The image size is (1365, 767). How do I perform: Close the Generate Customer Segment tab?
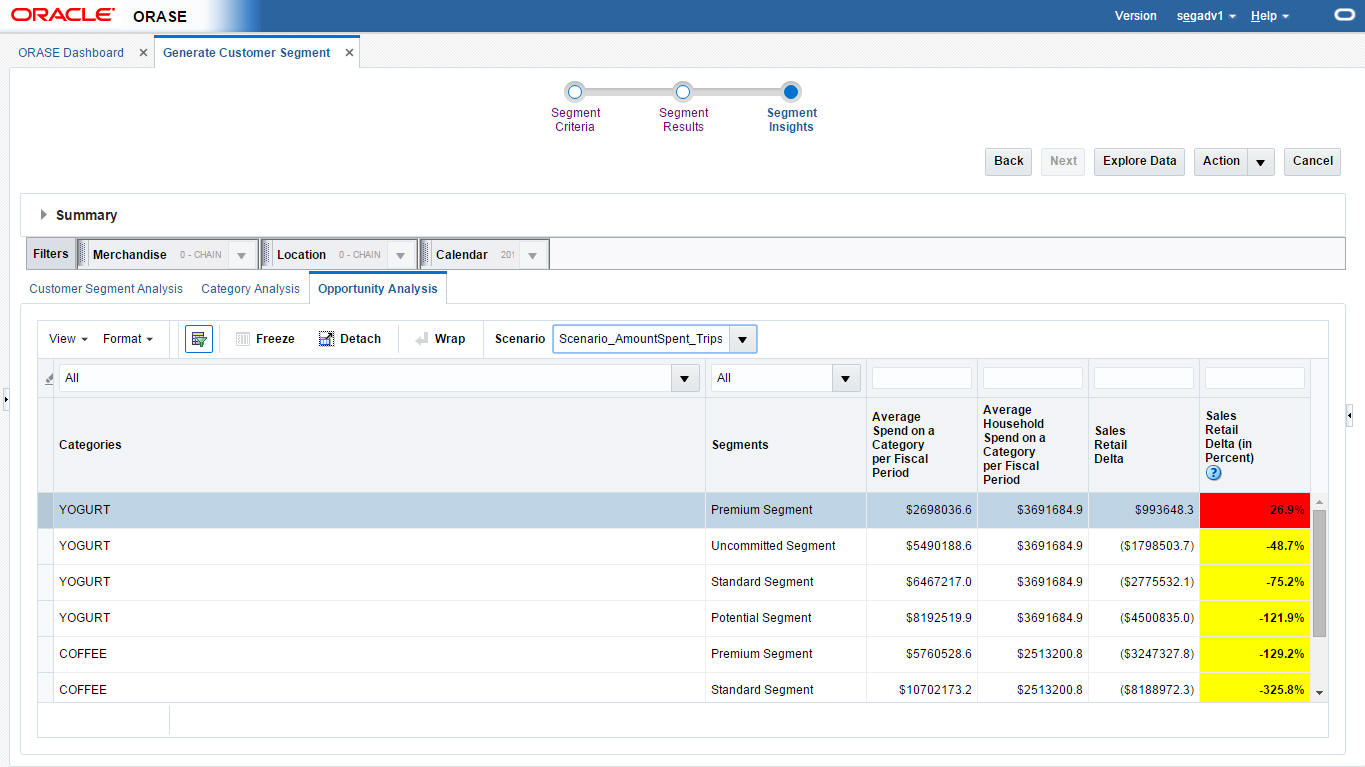click(x=349, y=53)
